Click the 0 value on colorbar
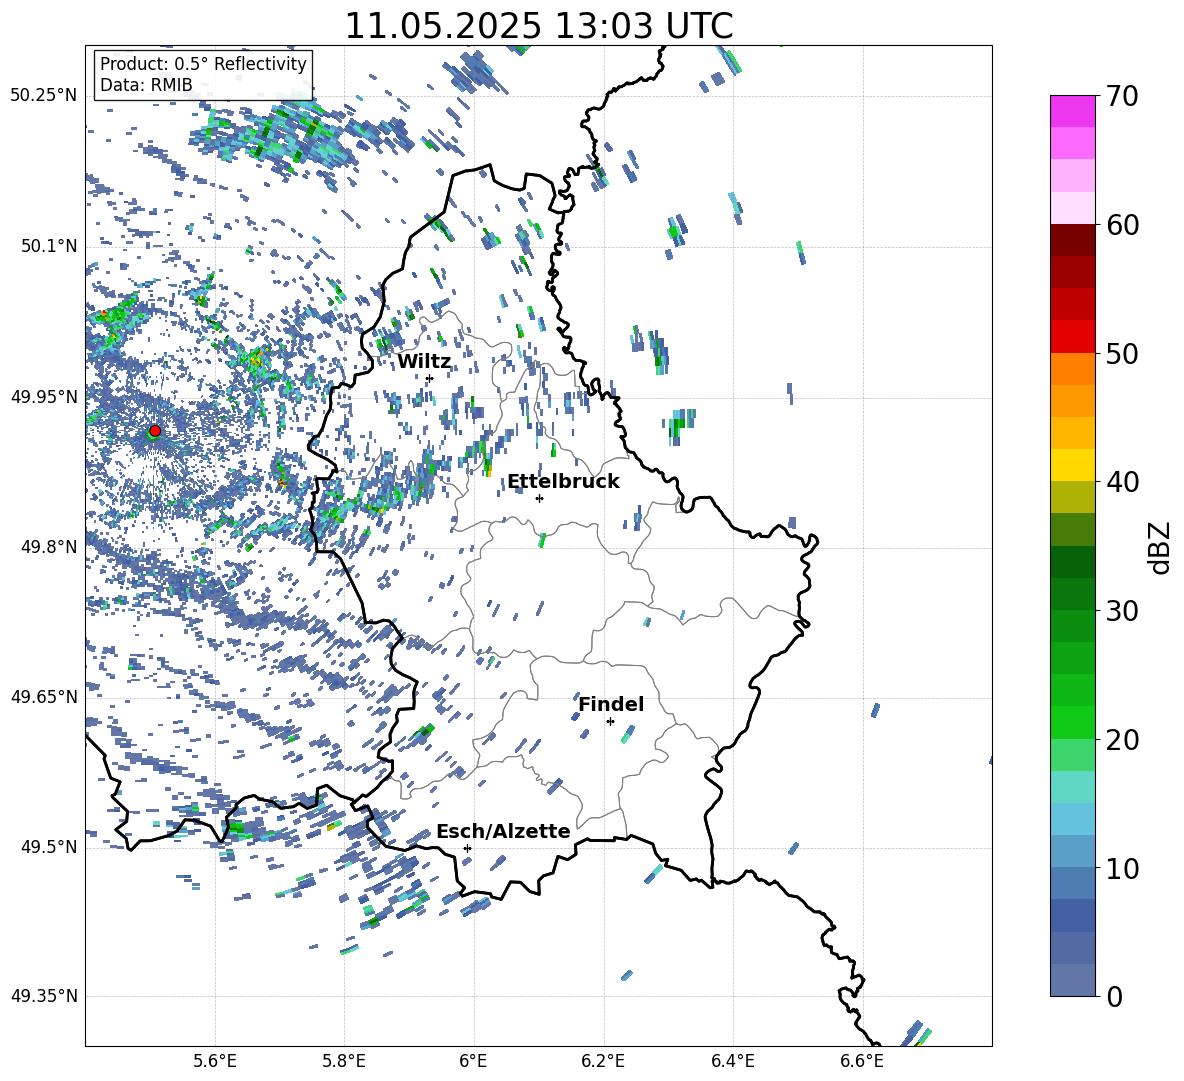 click(x=1114, y=996)
